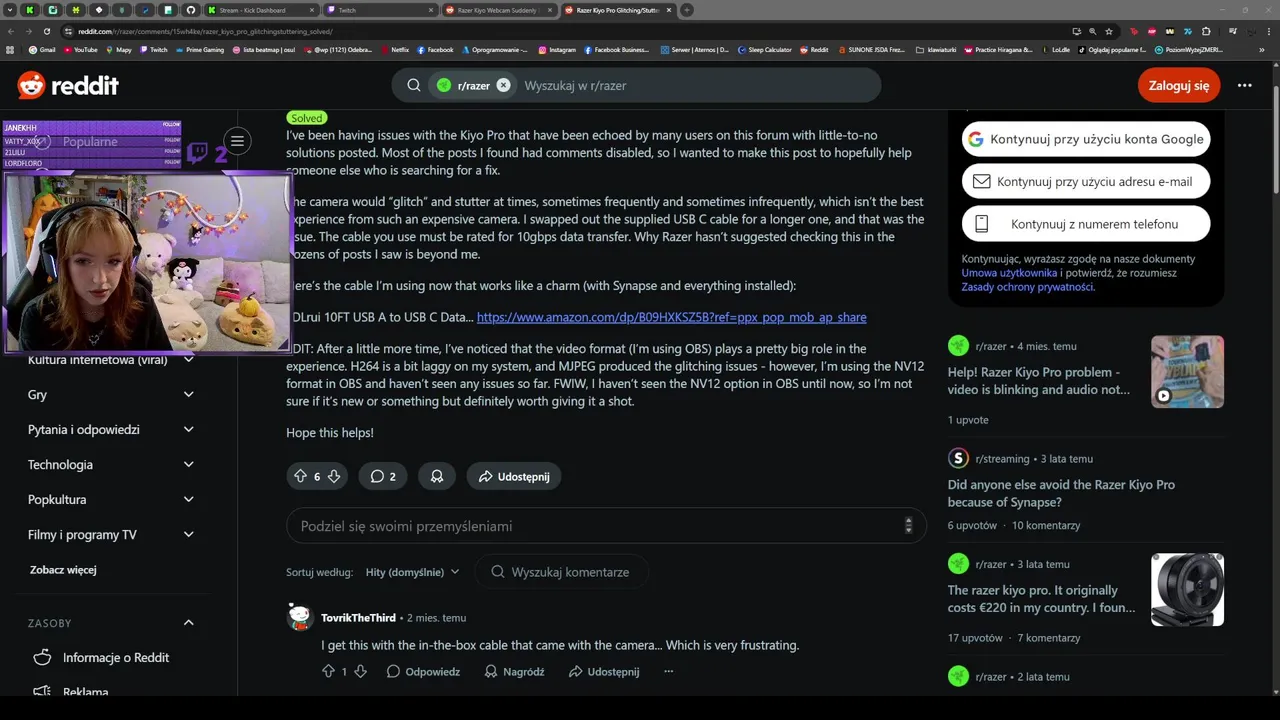This screenshot has width=1280, height=720.
Task: Downvote TovrikTheThird's comment
Action: pyautogui.click(x=360, y=672)
